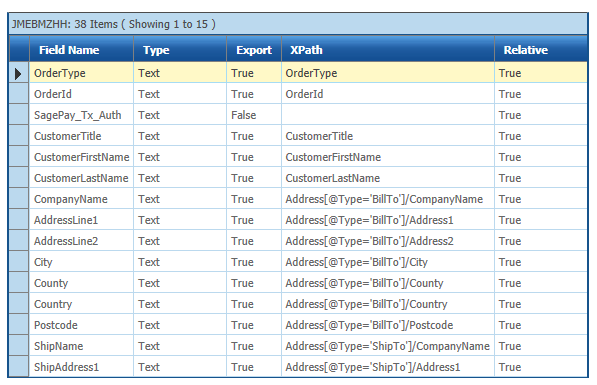Select the City row selector box

pyautogui.click(x=19, y=262)
